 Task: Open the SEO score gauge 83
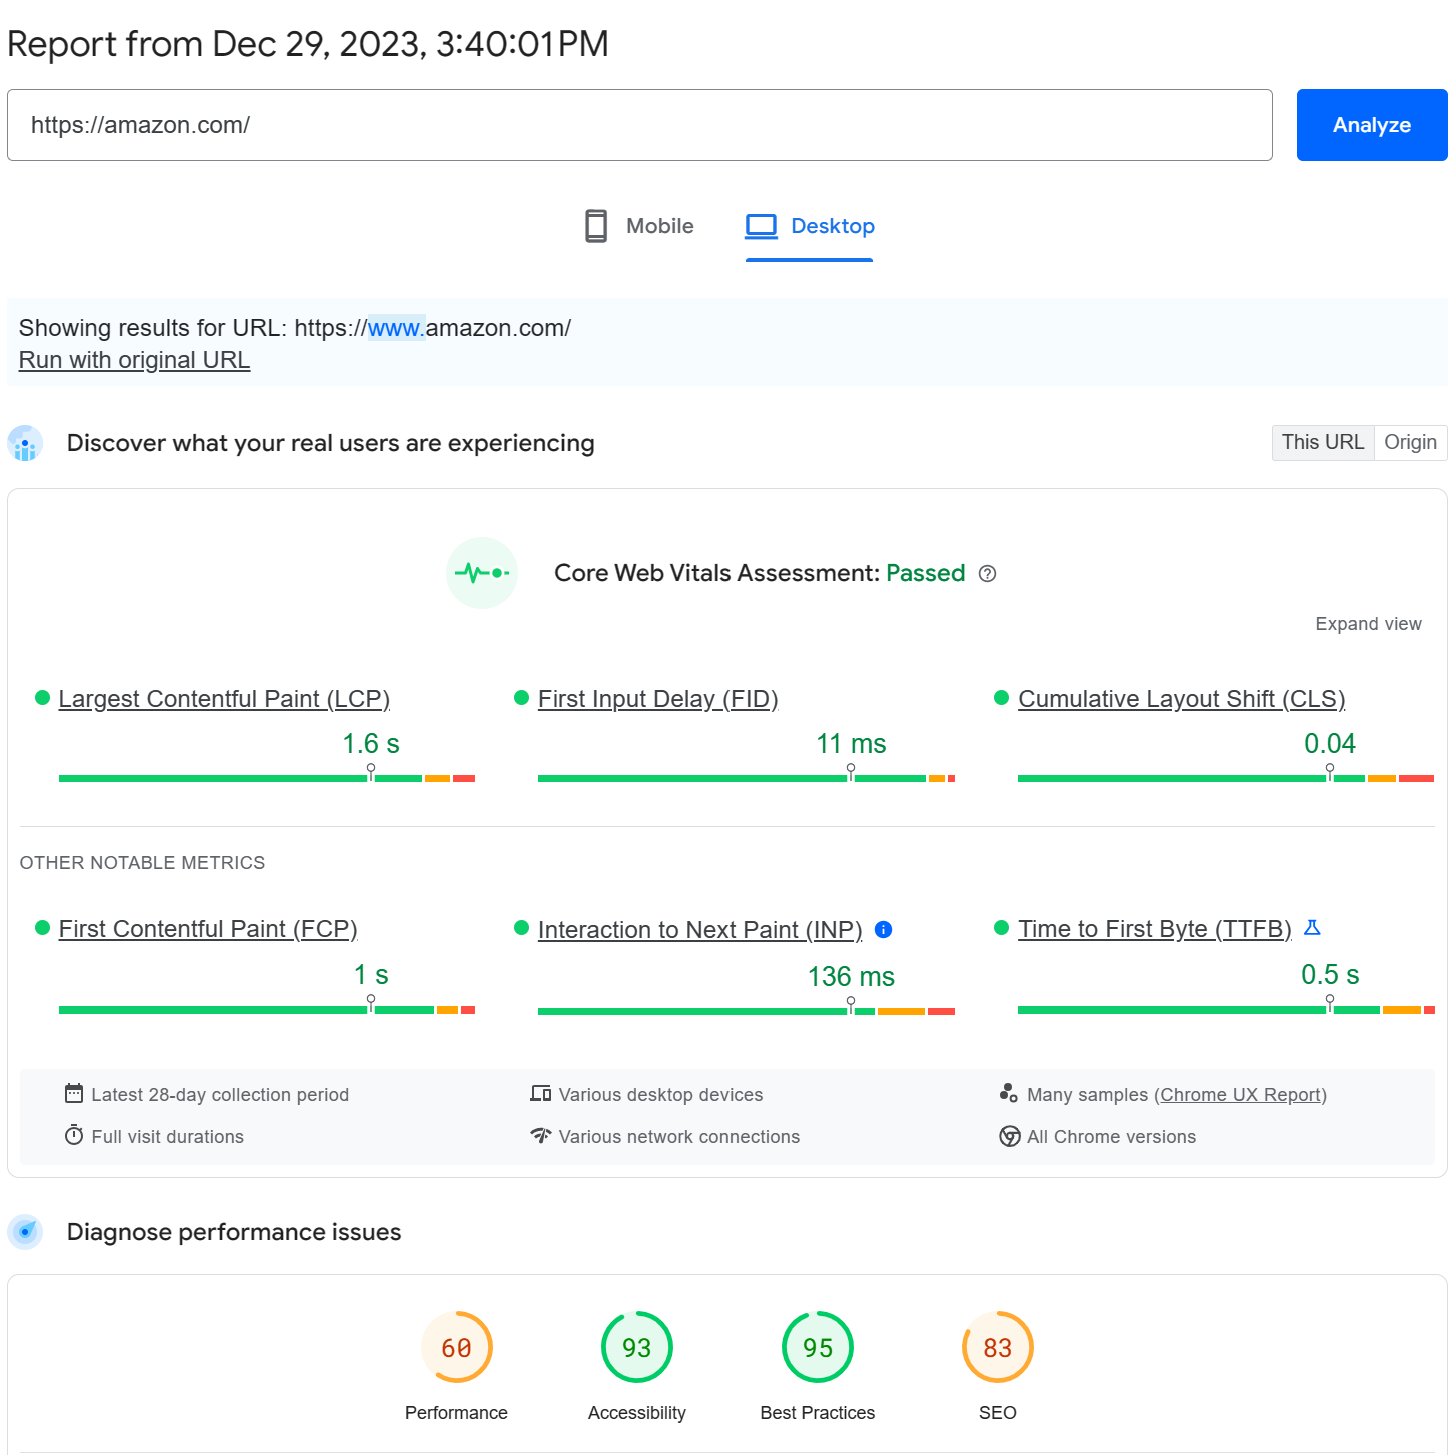(x=997, y=1348)
